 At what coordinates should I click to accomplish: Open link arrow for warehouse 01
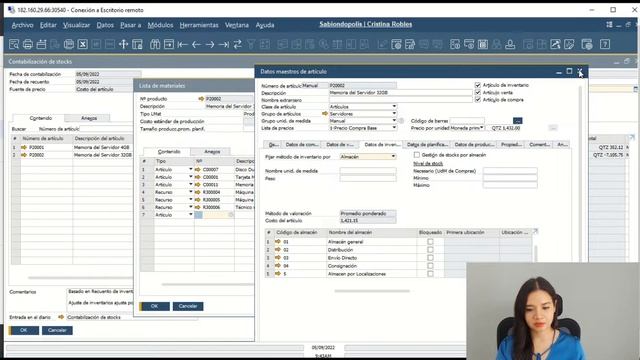pyautogui.click(x=278, y=242)
